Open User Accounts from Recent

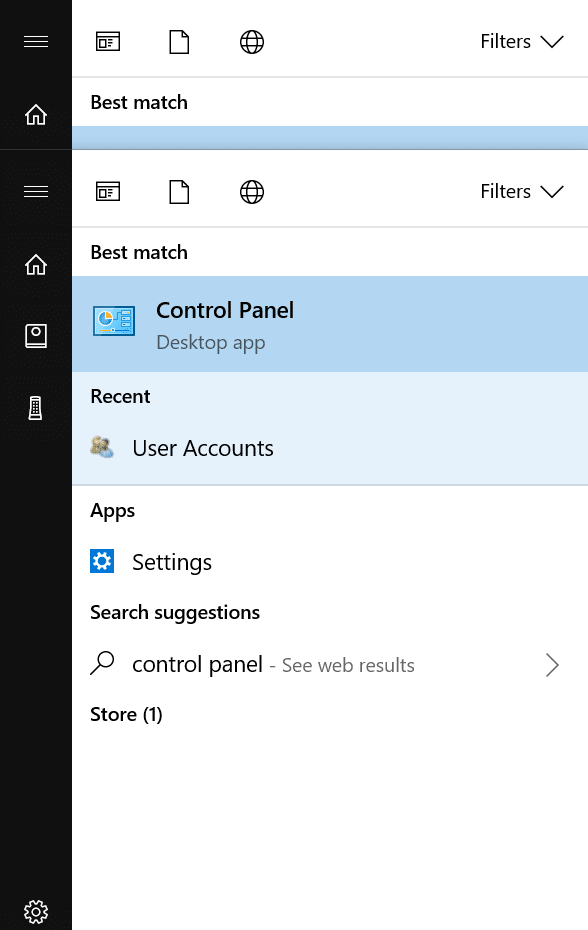330,448
